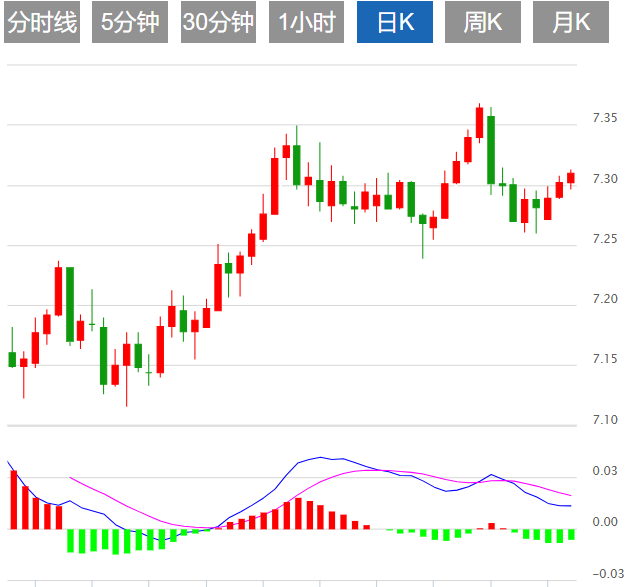Viewport: 632px width, 587px height.
Task: Click the MACD -0.03 axis label
Action: (608, 574)
